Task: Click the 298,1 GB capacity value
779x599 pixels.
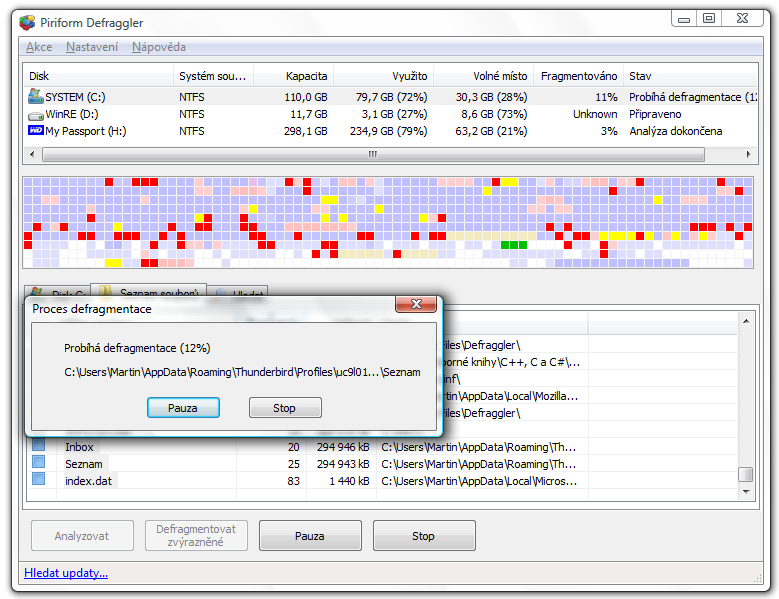Action: click(306, 131)
